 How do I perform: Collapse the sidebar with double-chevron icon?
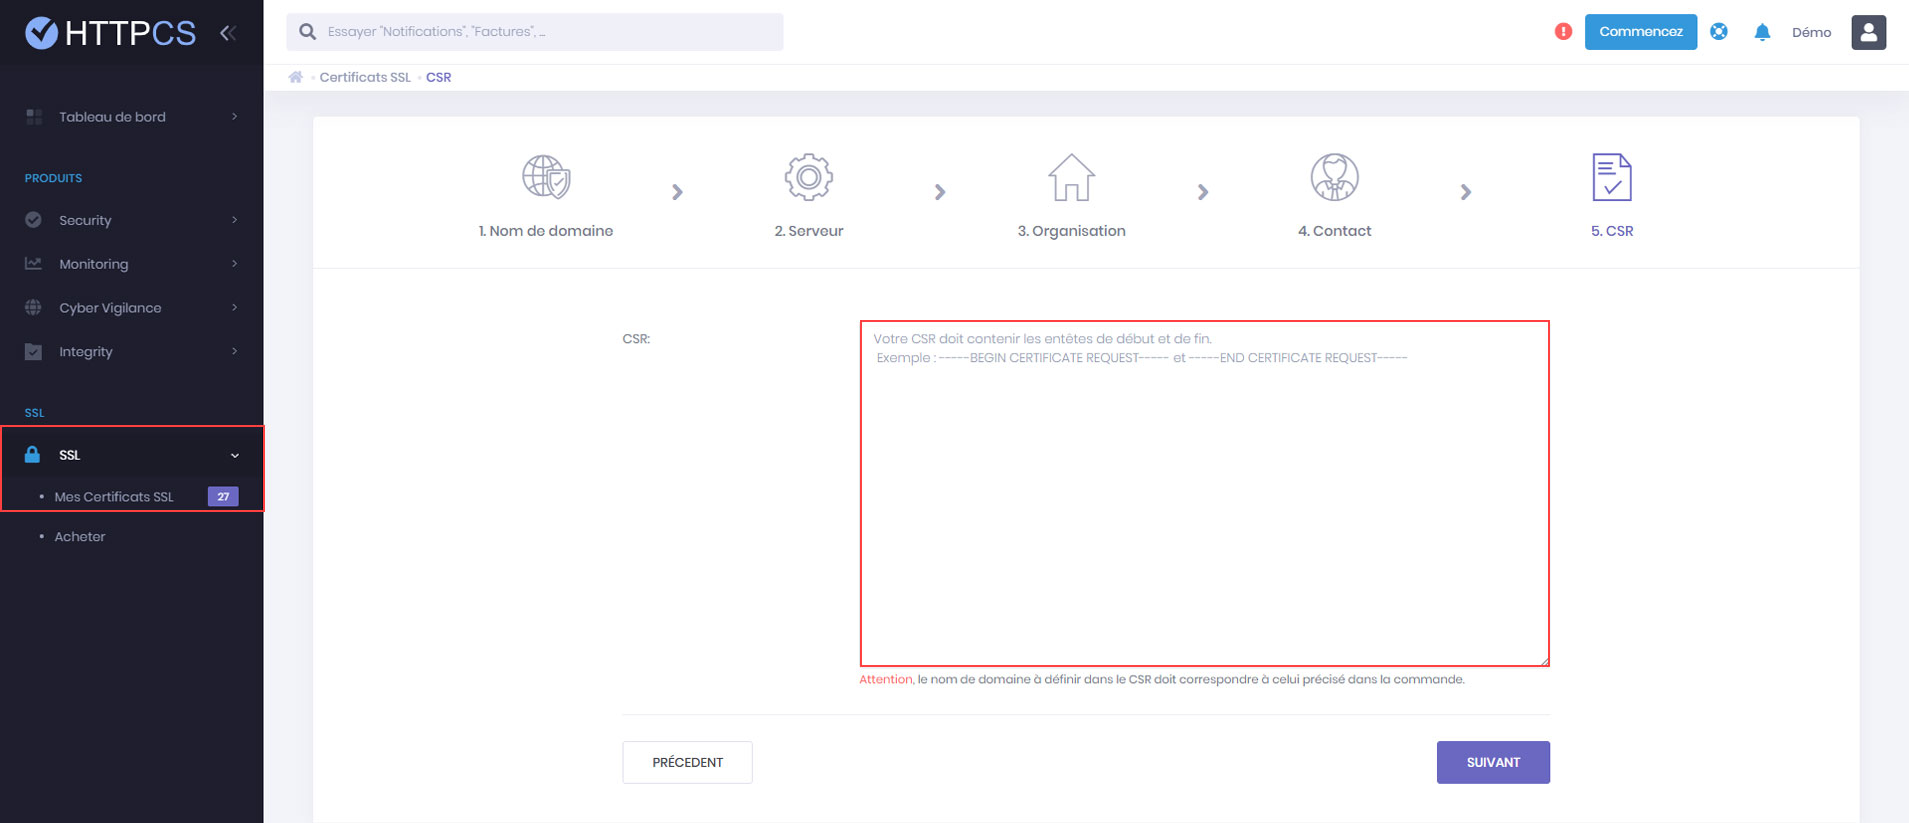228,33
